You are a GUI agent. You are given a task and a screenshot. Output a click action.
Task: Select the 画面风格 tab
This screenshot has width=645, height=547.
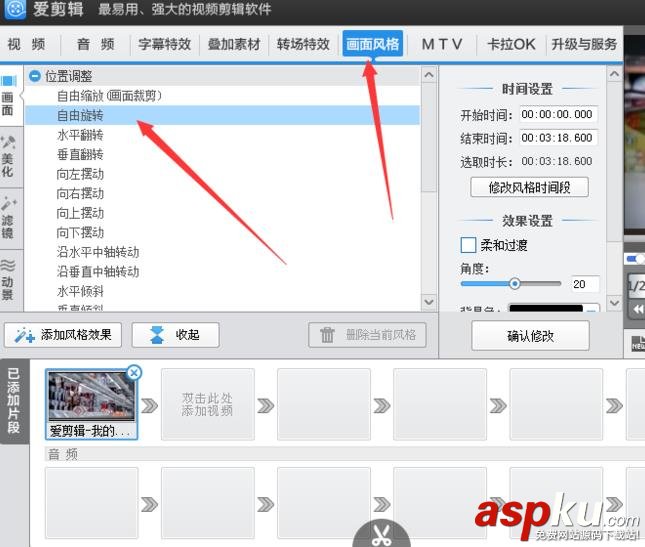(x=373, y=44)
